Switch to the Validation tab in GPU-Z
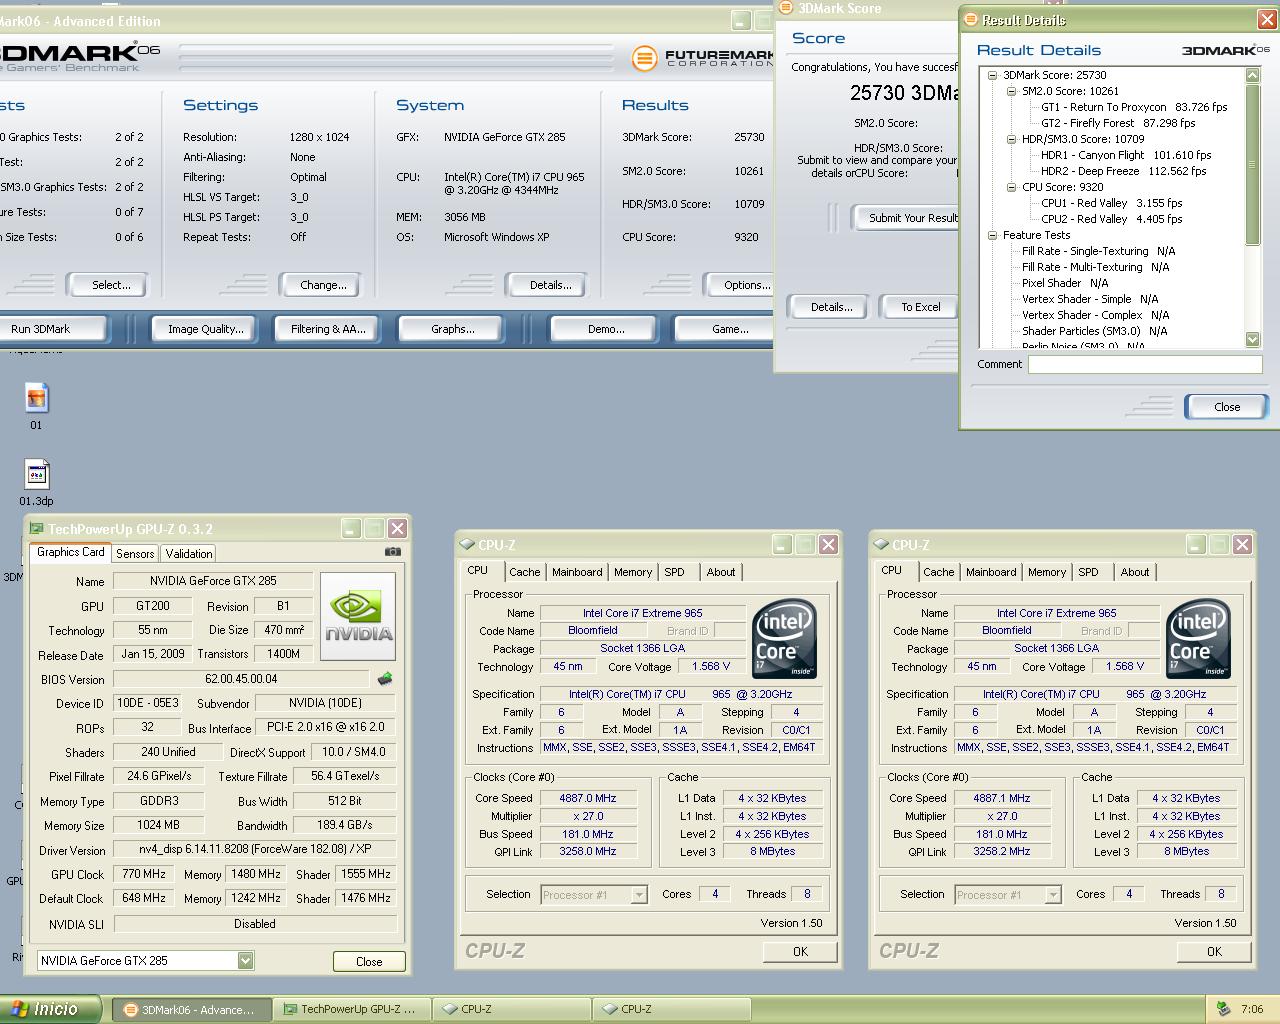Viewport: 1280px width, 1024px height. coord(188,553)
